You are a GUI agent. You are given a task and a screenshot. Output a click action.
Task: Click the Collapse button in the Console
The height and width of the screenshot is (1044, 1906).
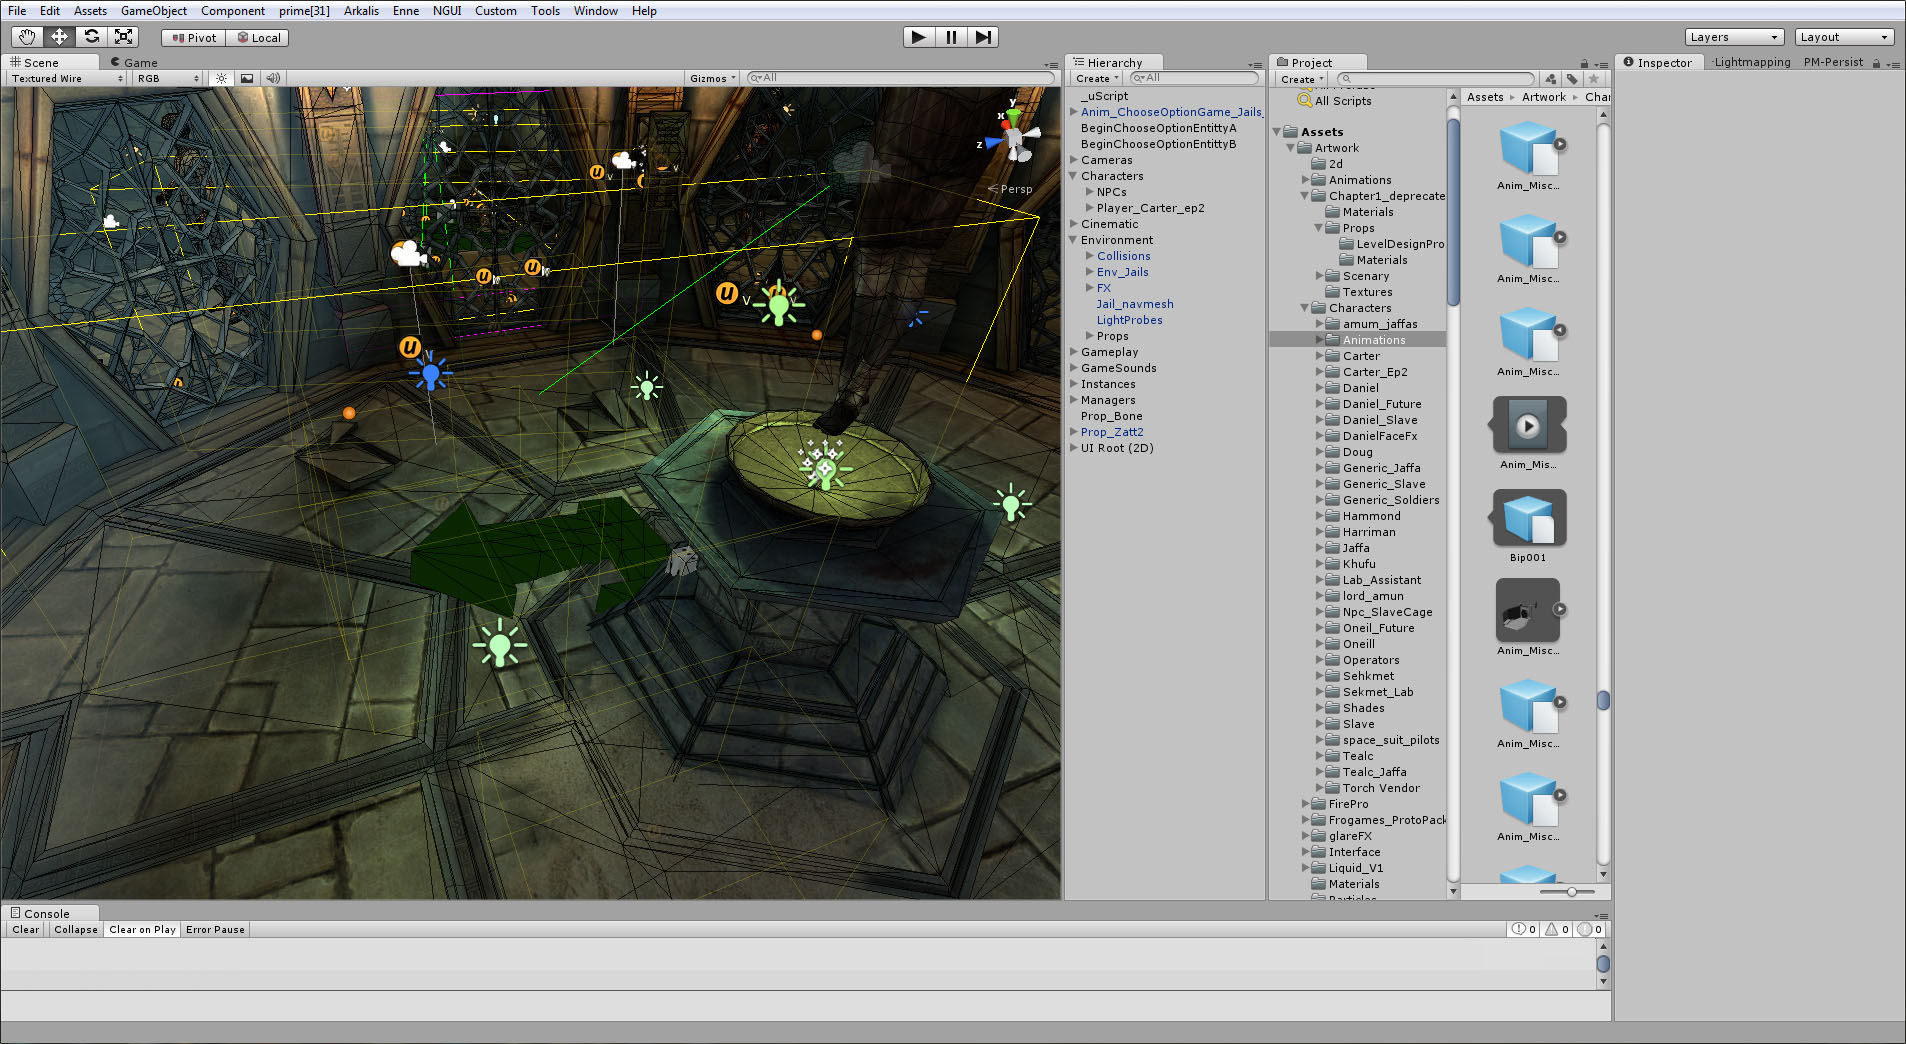76,929
